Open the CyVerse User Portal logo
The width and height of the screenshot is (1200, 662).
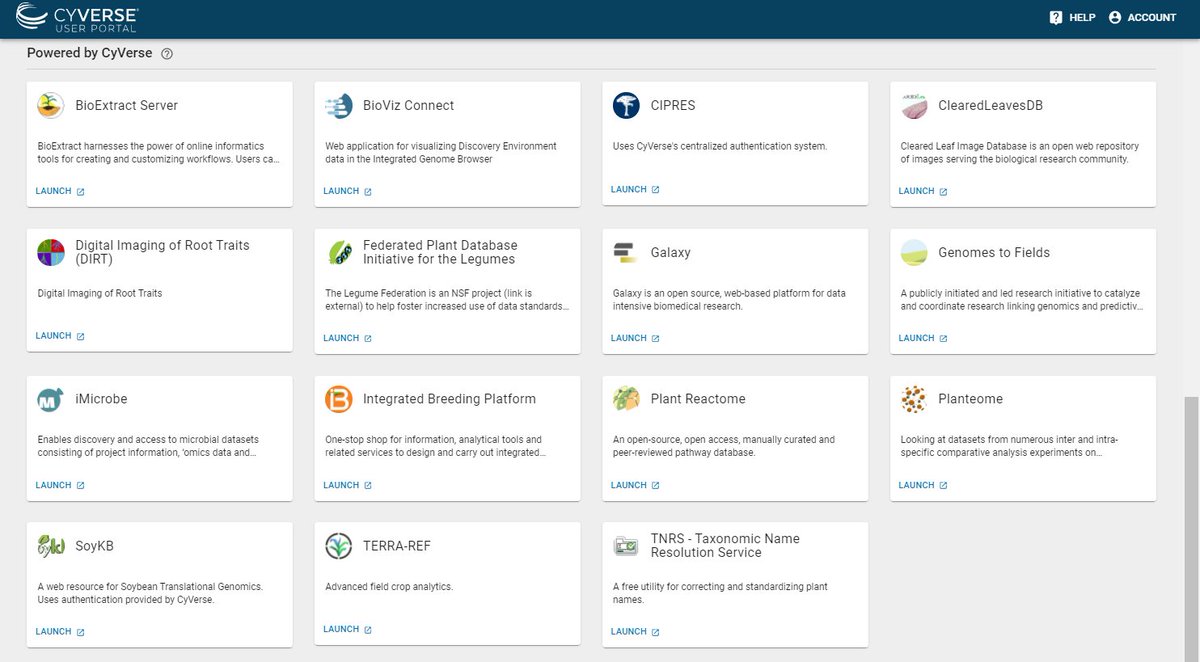point(77,18)
